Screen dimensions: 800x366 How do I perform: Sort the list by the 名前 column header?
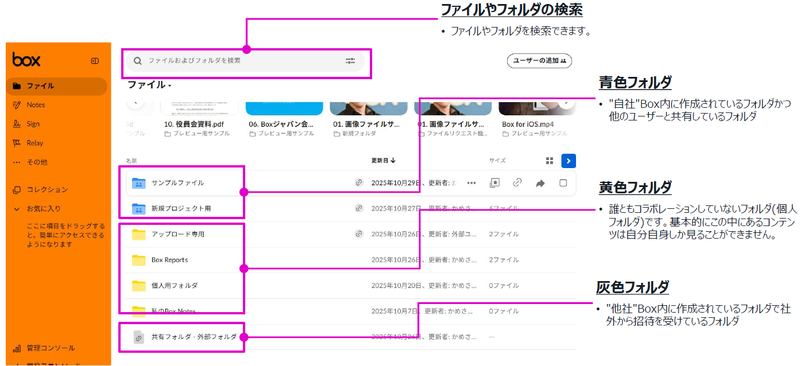coord(131,160)
